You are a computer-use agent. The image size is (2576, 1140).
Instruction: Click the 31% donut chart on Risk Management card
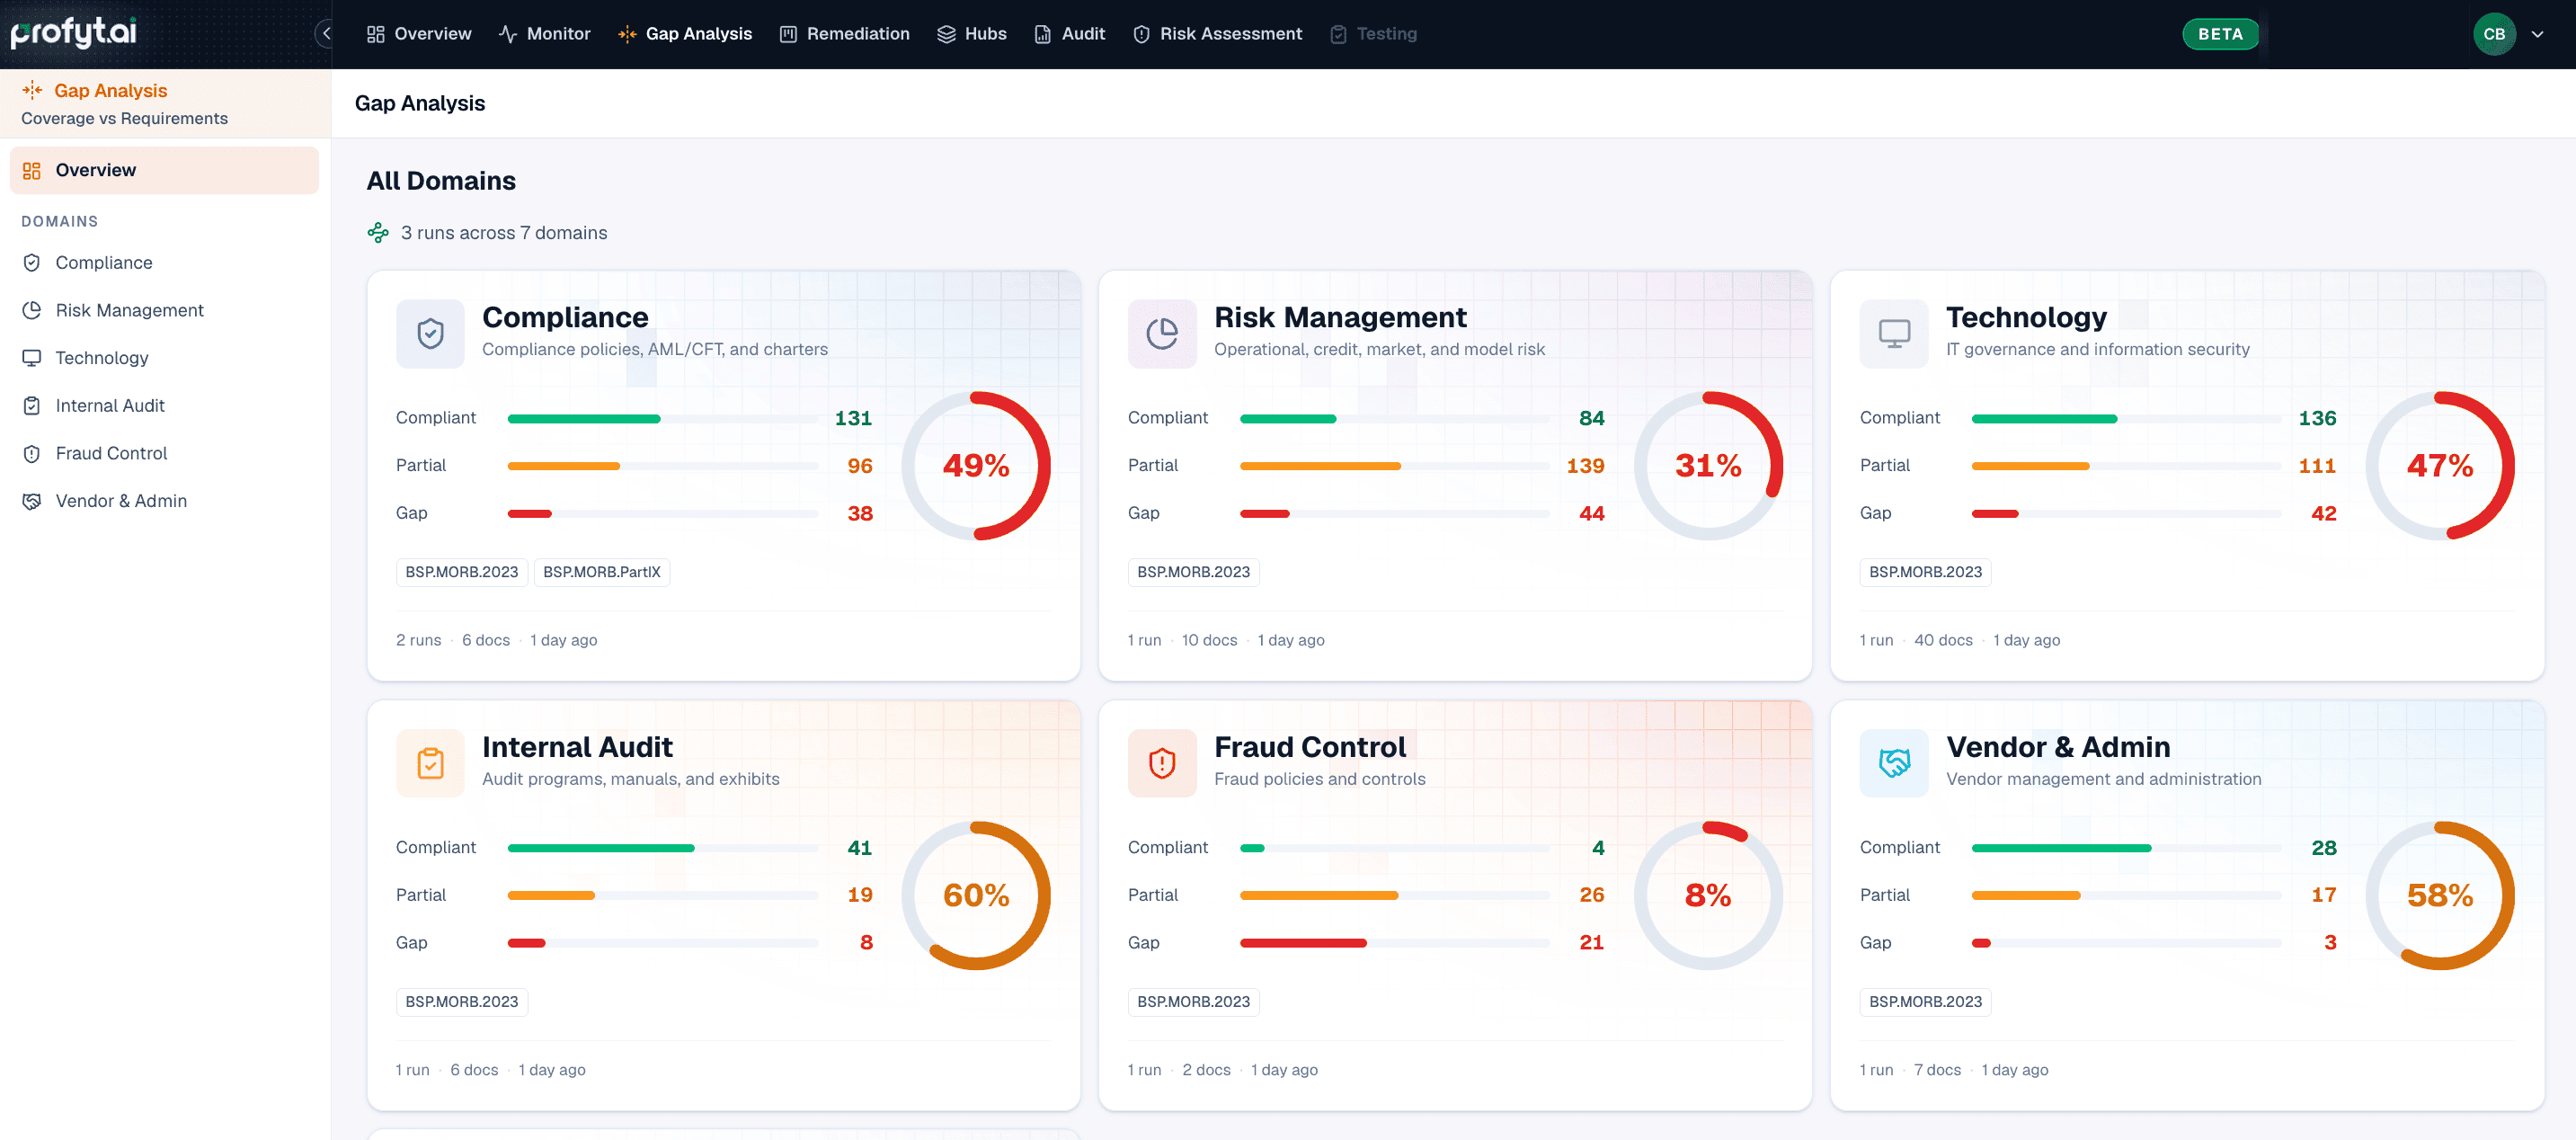click(1708, 466)
